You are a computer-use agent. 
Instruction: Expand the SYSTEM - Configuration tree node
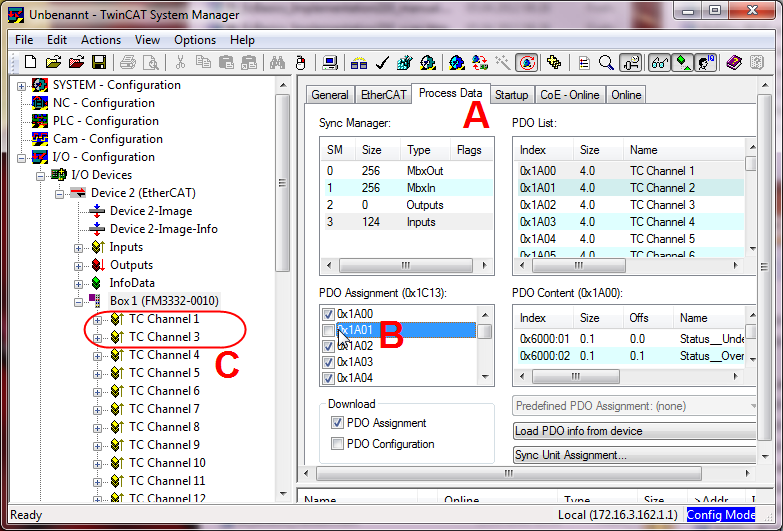point(21,86)
